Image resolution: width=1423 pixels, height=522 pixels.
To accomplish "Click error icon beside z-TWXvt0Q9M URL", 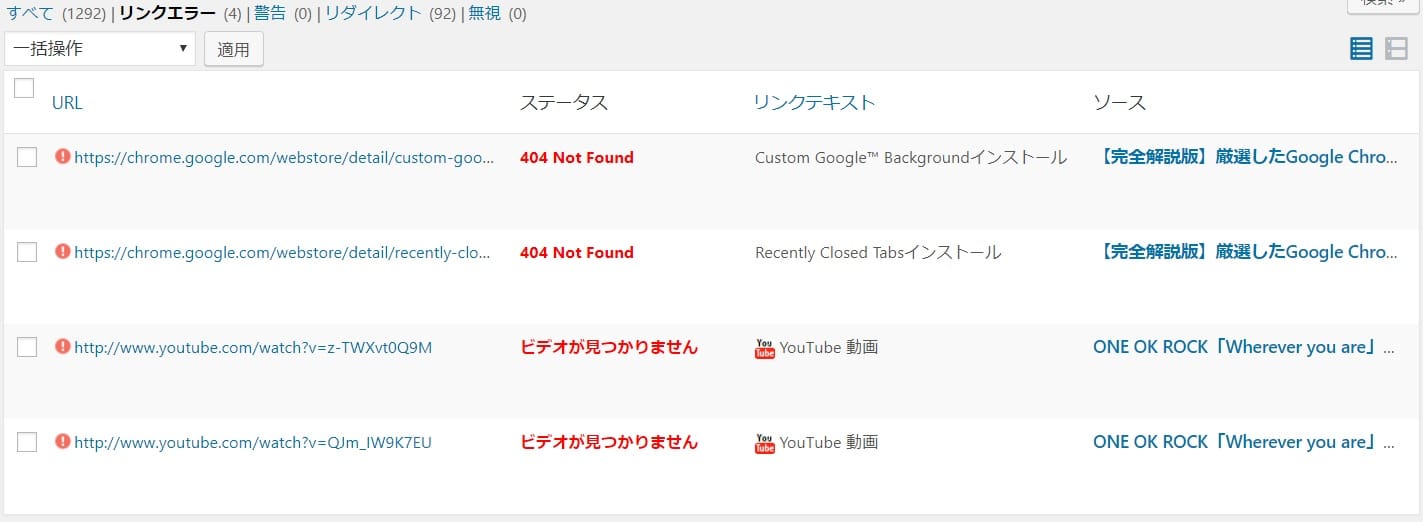I will [x=63, y=347].
